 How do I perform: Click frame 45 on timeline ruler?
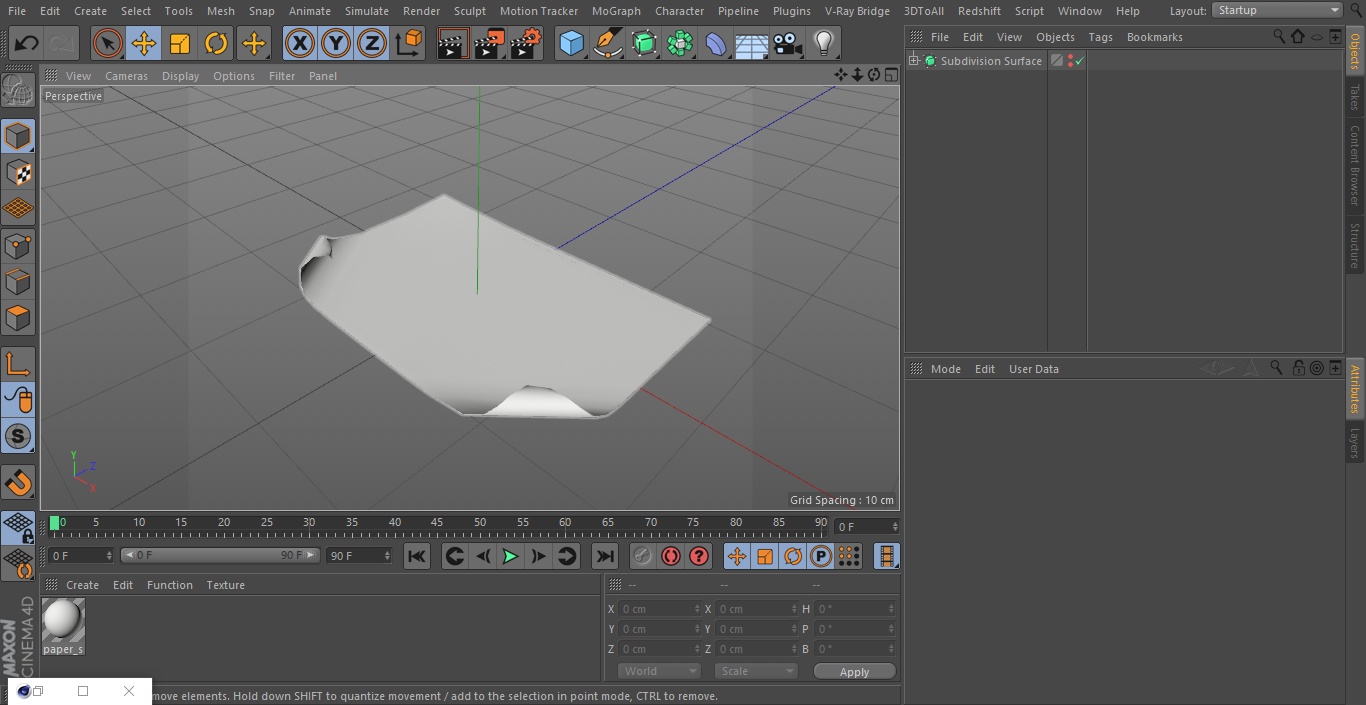click(437, 524)
